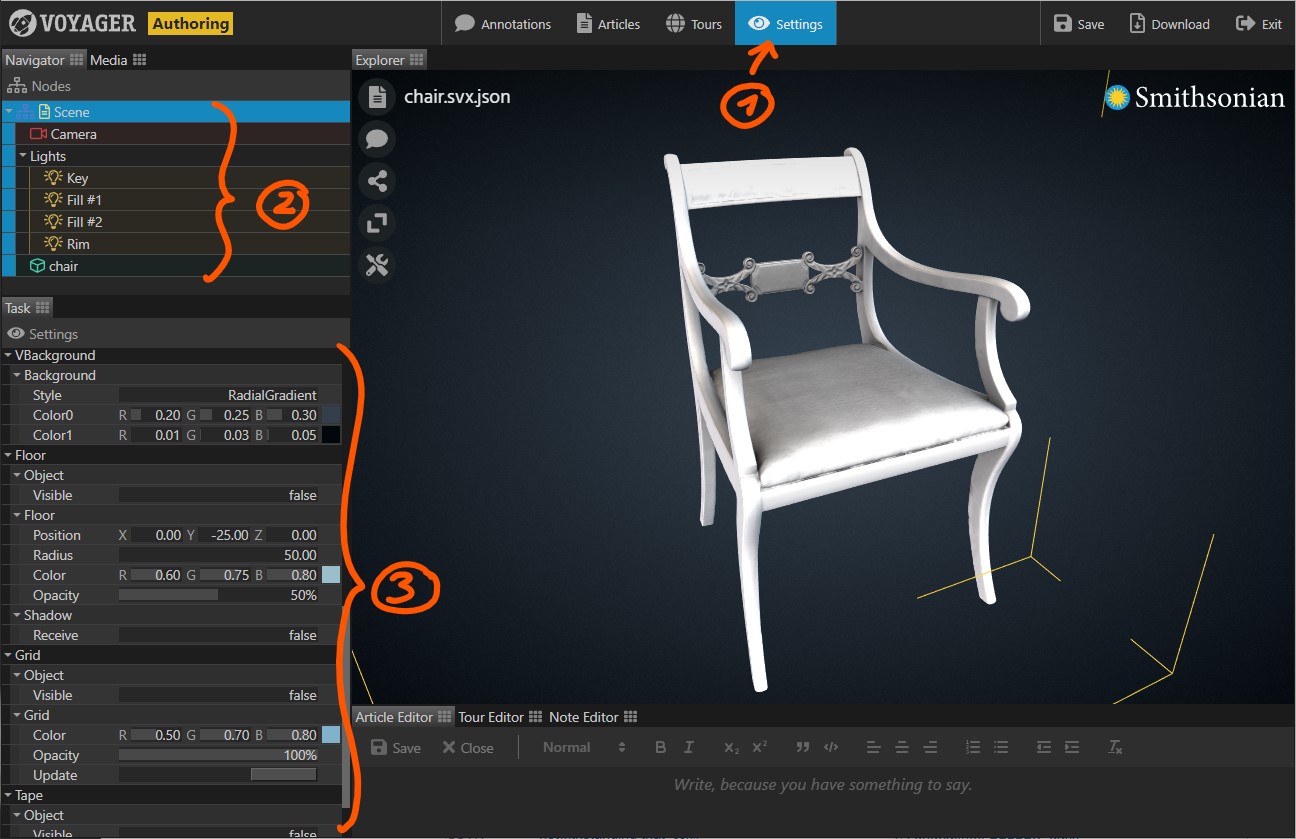Open the annotations speech bubble icon in viewer
Image resolution: width=1296 pixels, height=839 pixels.
377,139
